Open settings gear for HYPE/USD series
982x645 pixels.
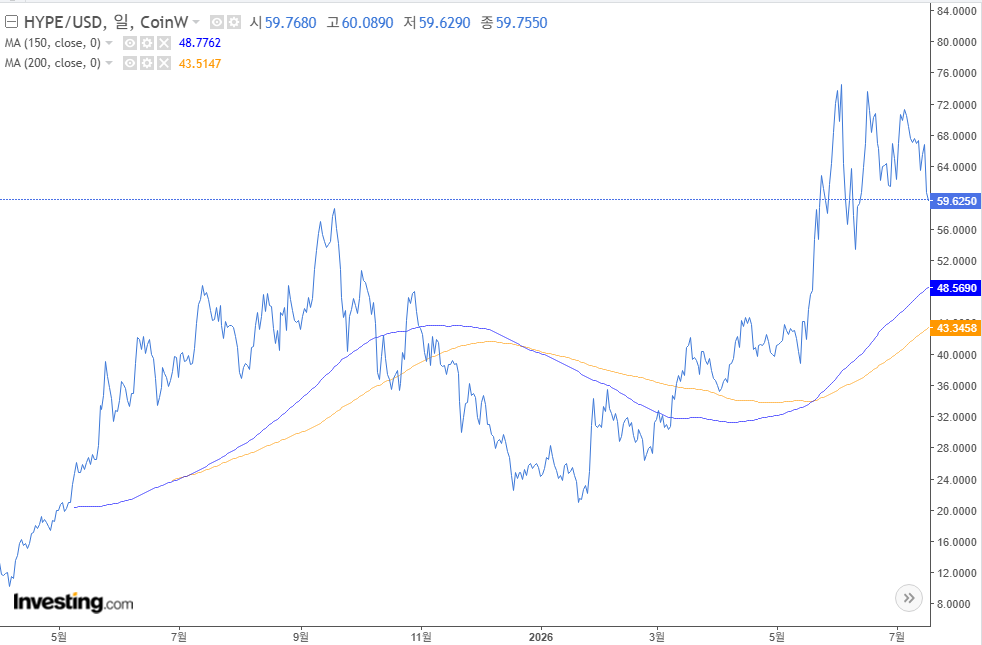tap(234, 23)
